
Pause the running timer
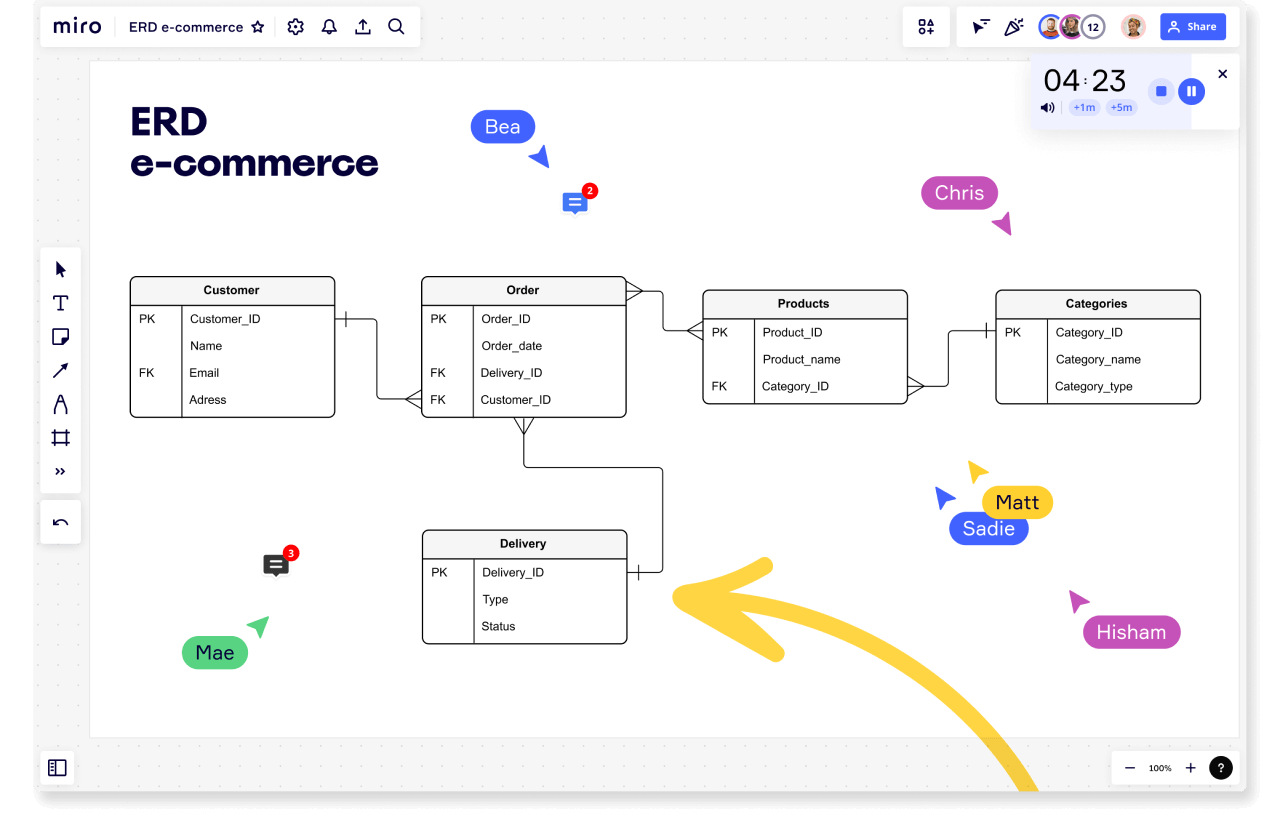click(1190, 91)
